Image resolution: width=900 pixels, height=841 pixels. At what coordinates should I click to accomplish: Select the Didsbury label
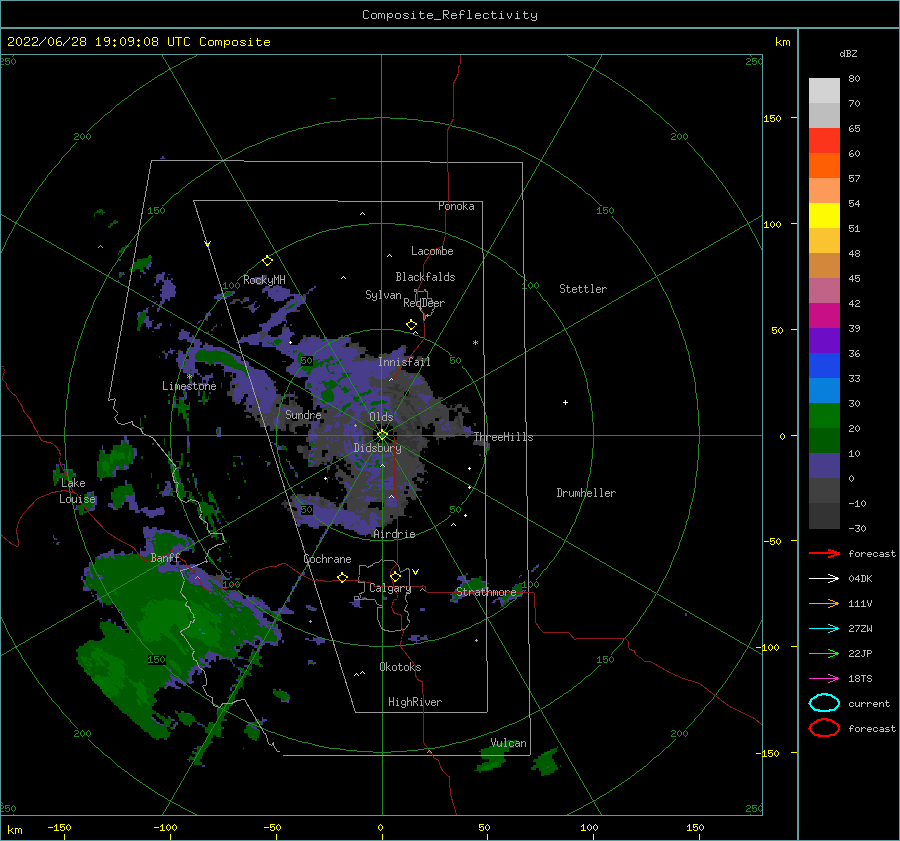point(377,448)
